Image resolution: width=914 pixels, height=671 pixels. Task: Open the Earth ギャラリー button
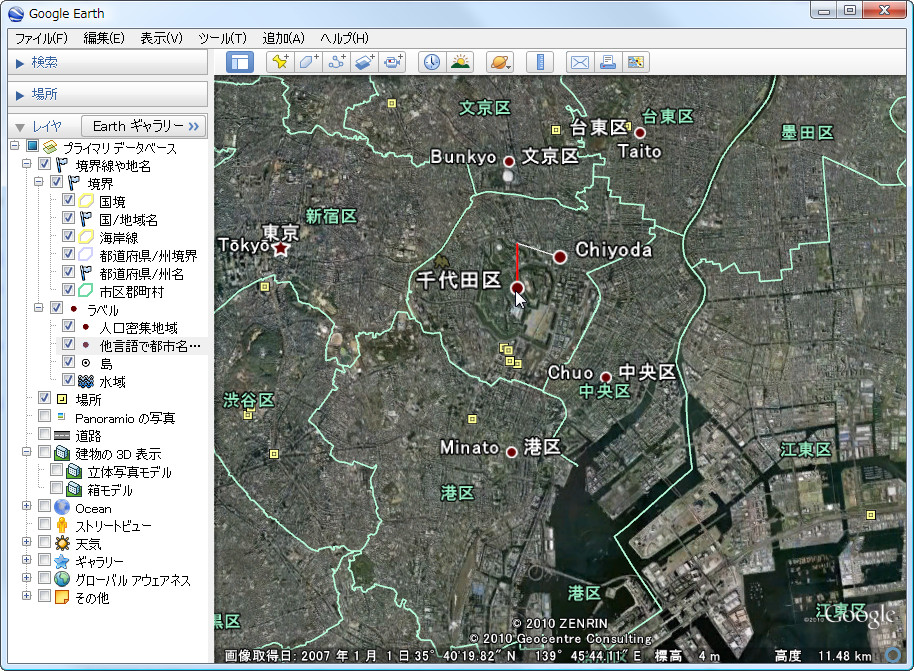point(144,126)
